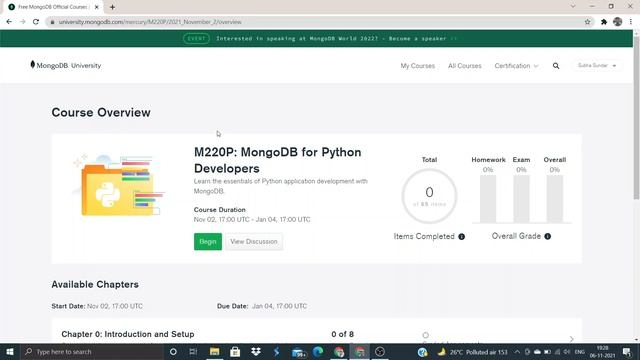The height and width of the screenshot is (360, 640).
Task: Click the M220P course Python folder image
Action: (119, 185)
